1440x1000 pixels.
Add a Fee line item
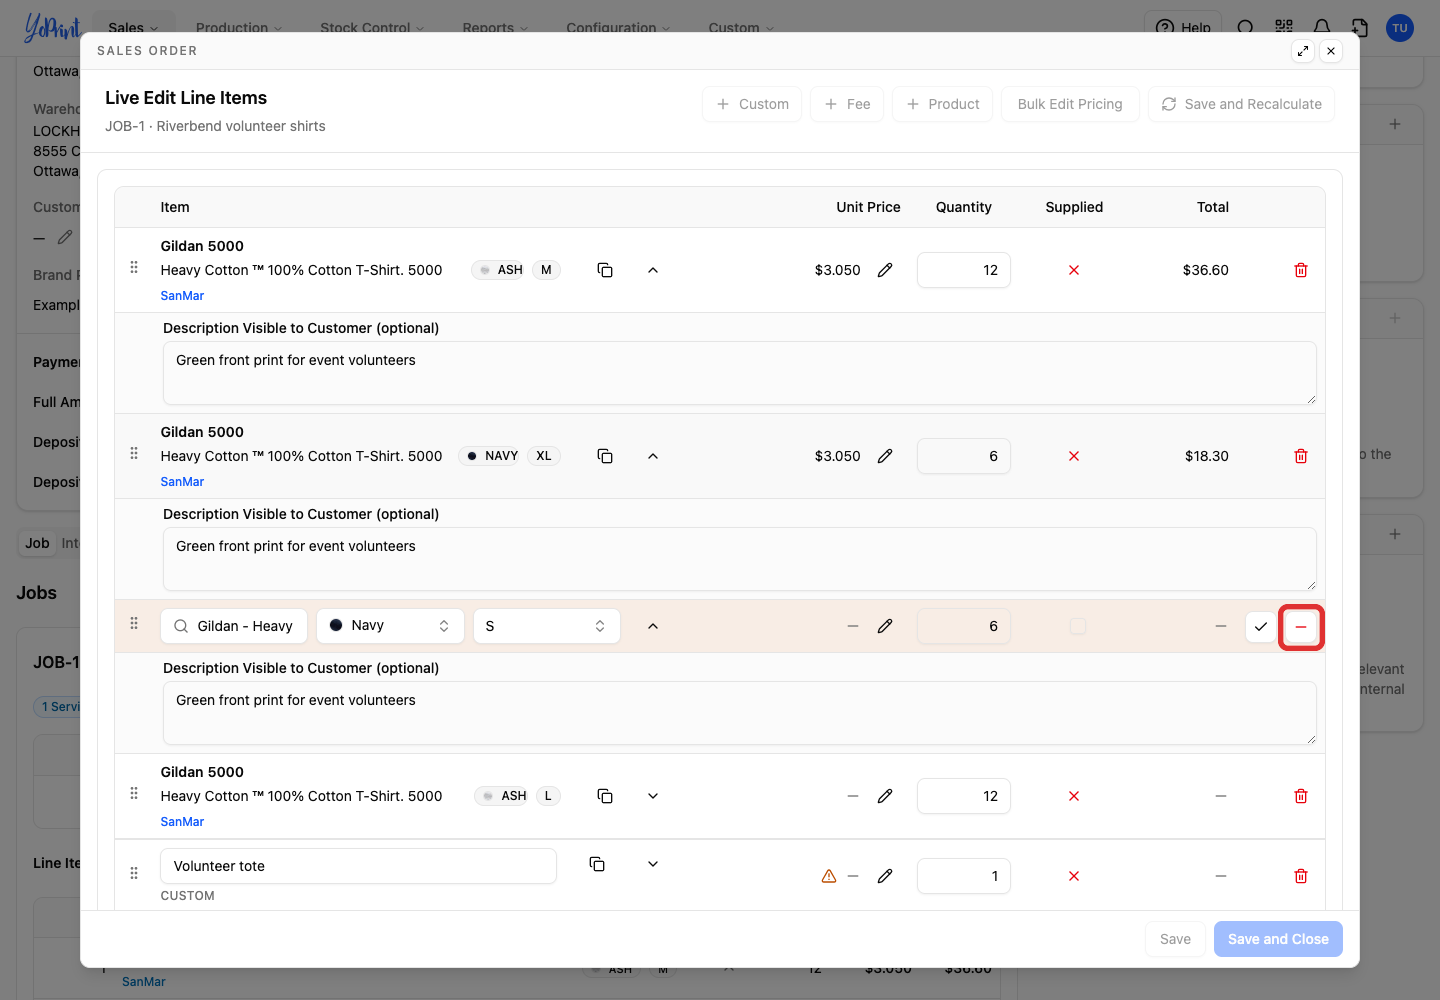pyautogui.click(x=847, y=104)
